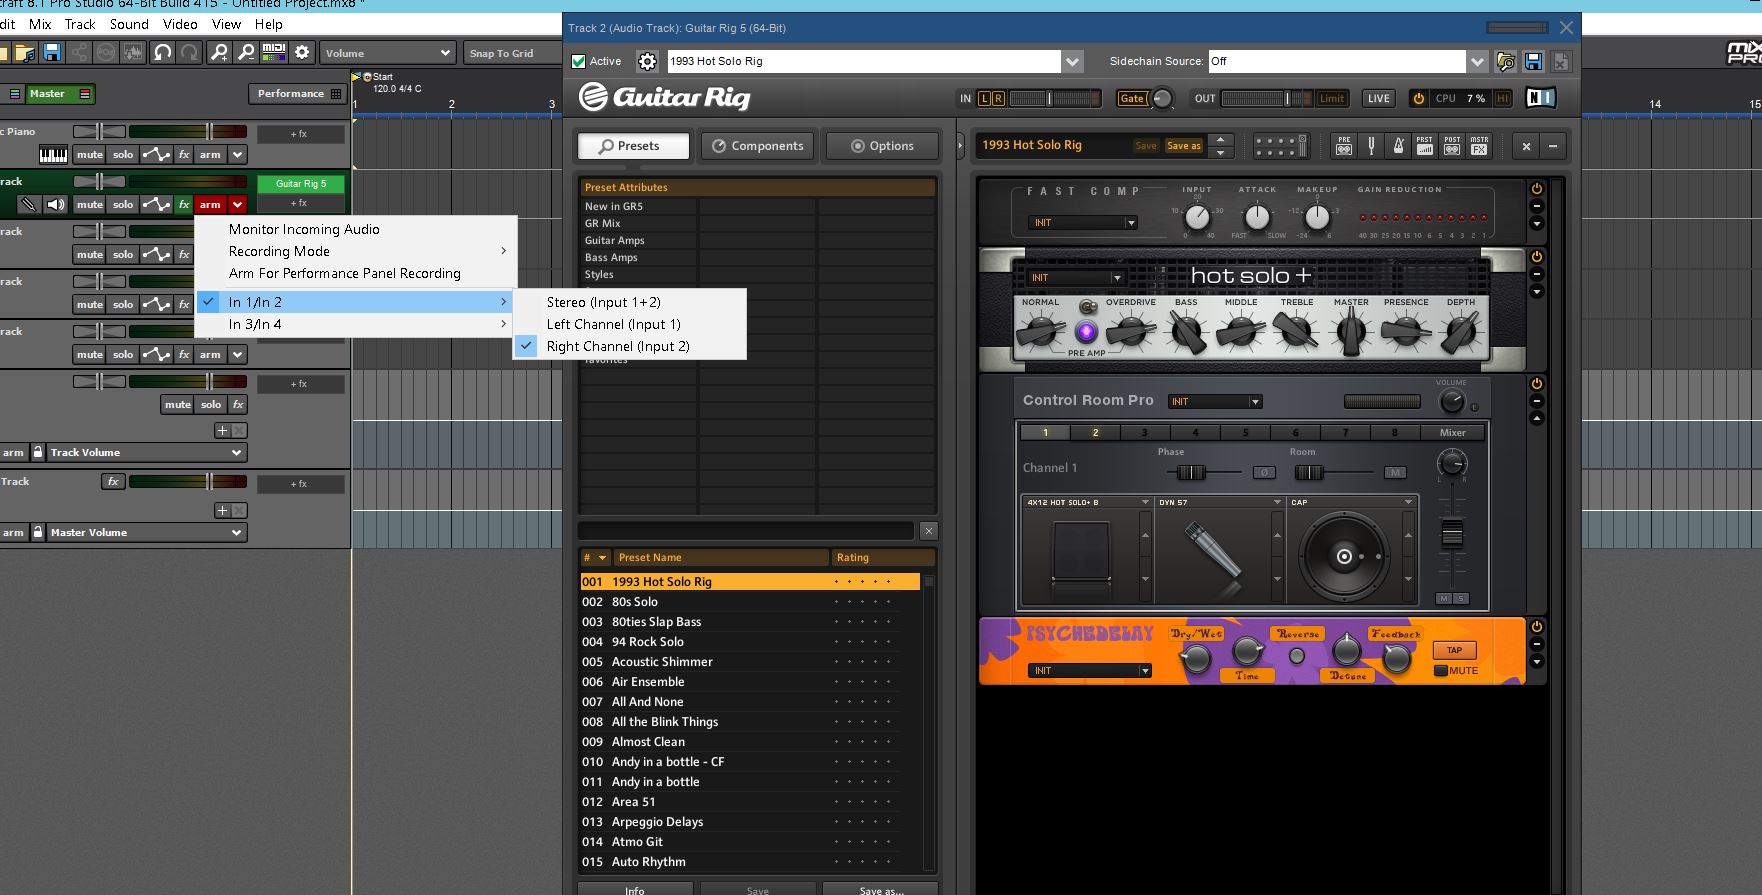Open instrument keyboard icon on Piano track
Image resolution: width=1762 pixels, height=895 pixels.
click(53, 154)
